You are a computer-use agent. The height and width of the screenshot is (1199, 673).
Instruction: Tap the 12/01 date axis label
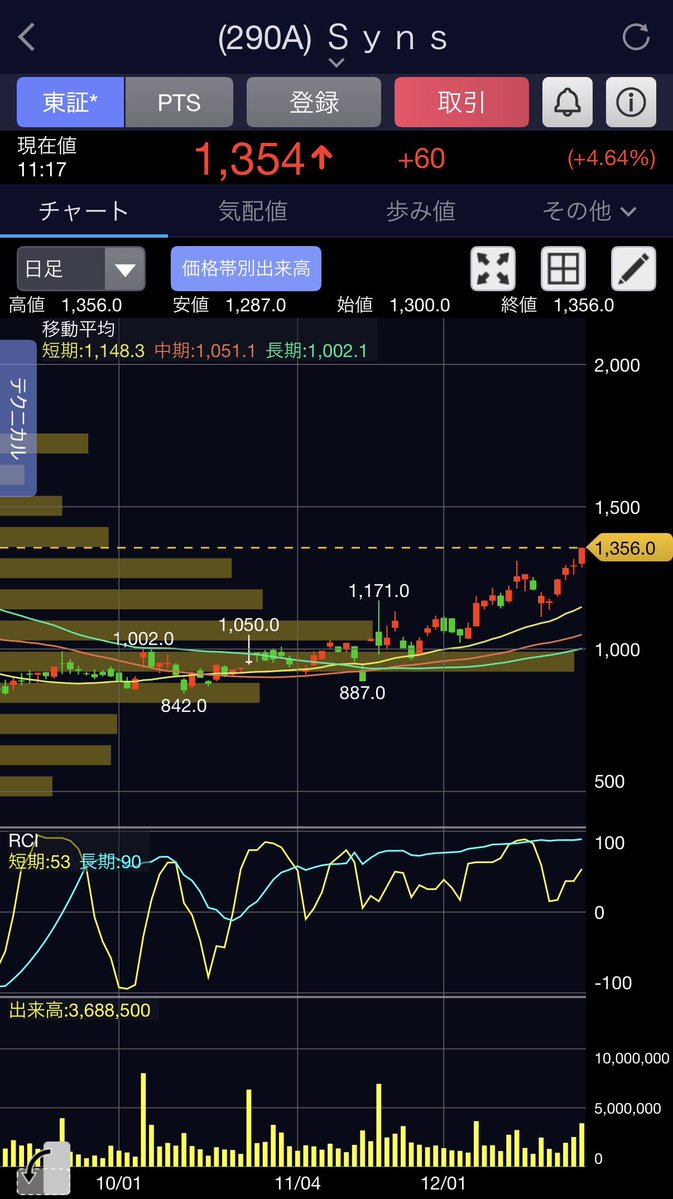pos(443,1183)
